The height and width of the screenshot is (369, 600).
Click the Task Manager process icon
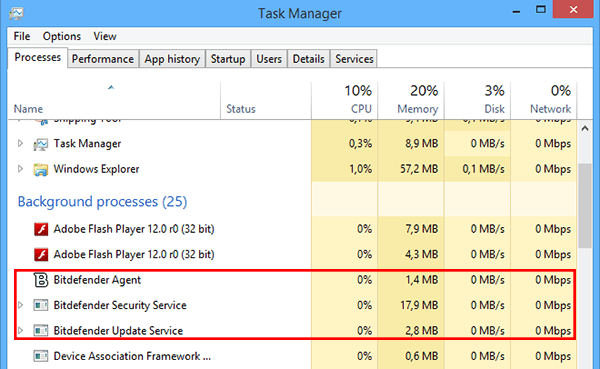41,144
